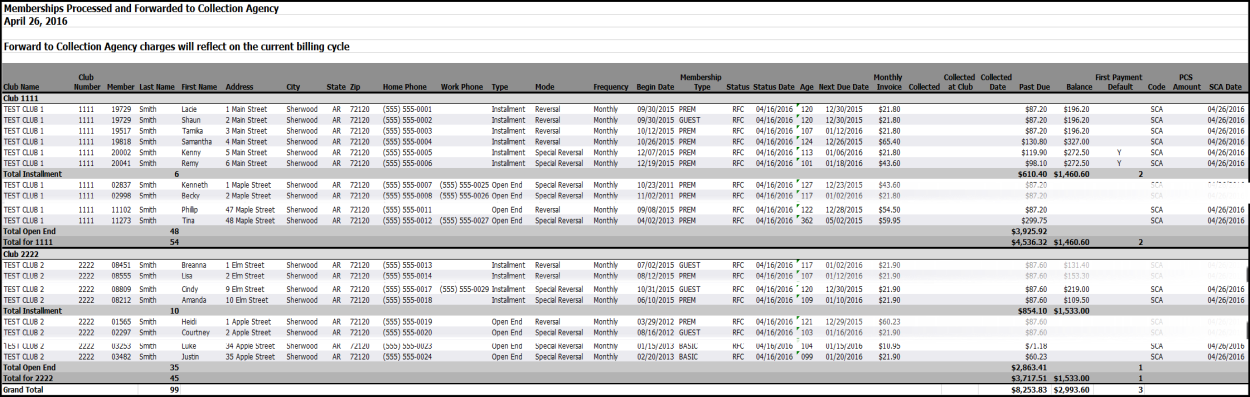
Task: Click the 'PCS Amount' column header
Action: 1187,82
